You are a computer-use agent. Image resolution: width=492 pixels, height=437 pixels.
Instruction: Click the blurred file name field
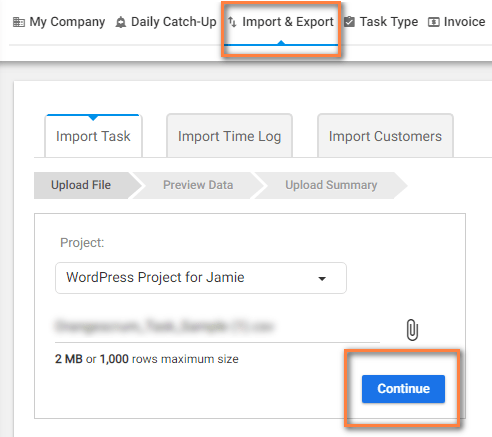[217, 327]
